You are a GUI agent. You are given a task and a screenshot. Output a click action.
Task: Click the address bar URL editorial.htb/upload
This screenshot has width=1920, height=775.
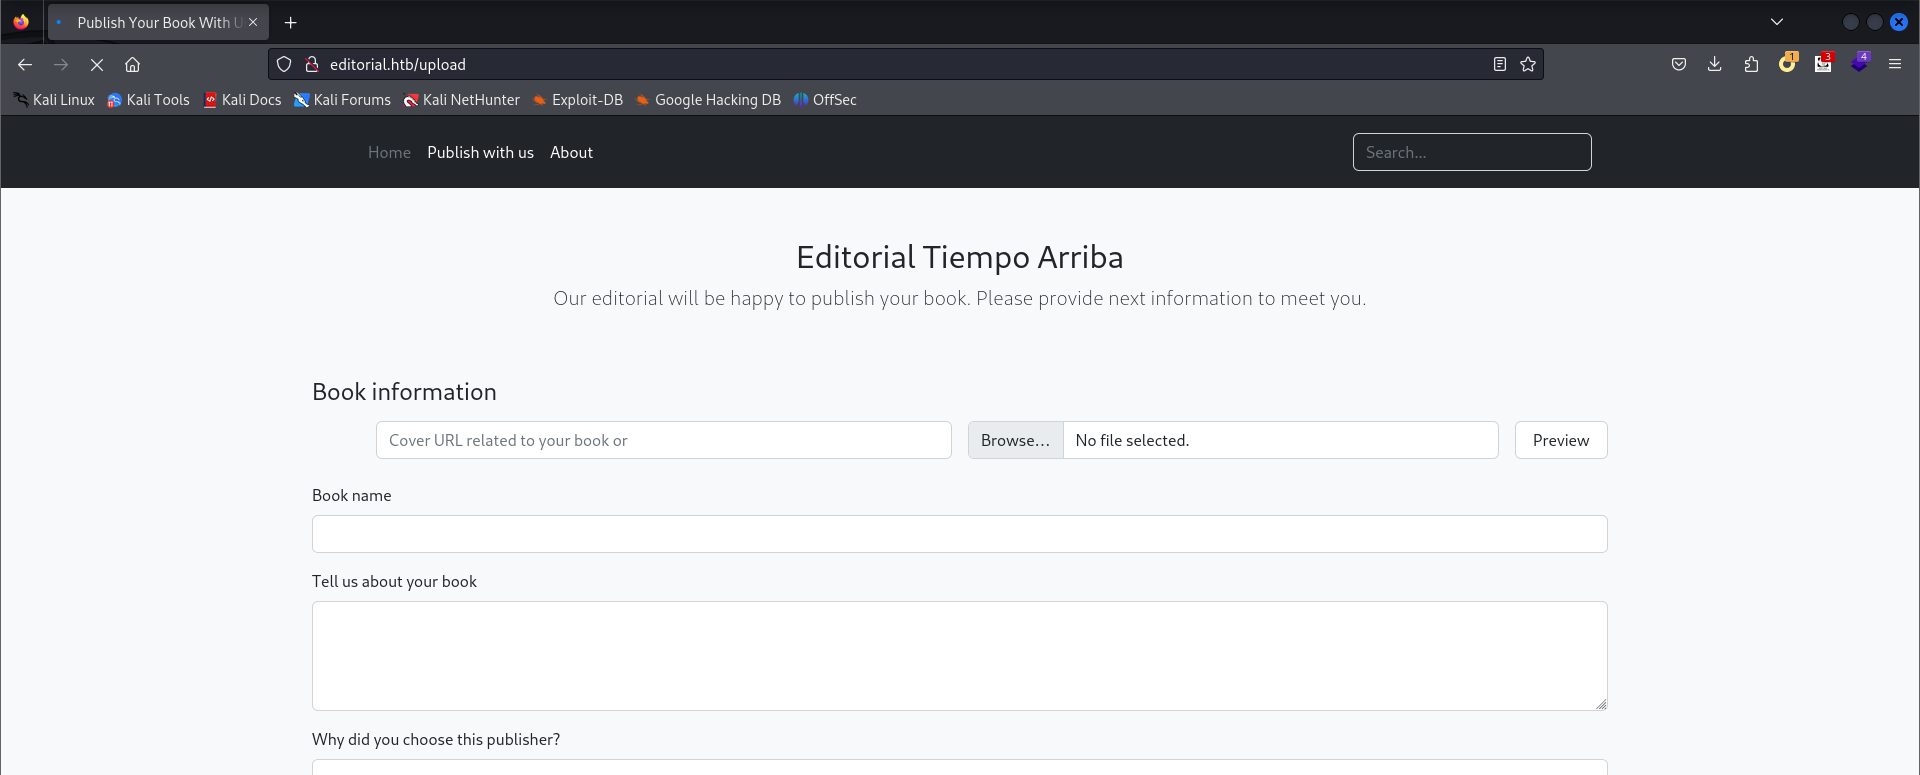398,64
